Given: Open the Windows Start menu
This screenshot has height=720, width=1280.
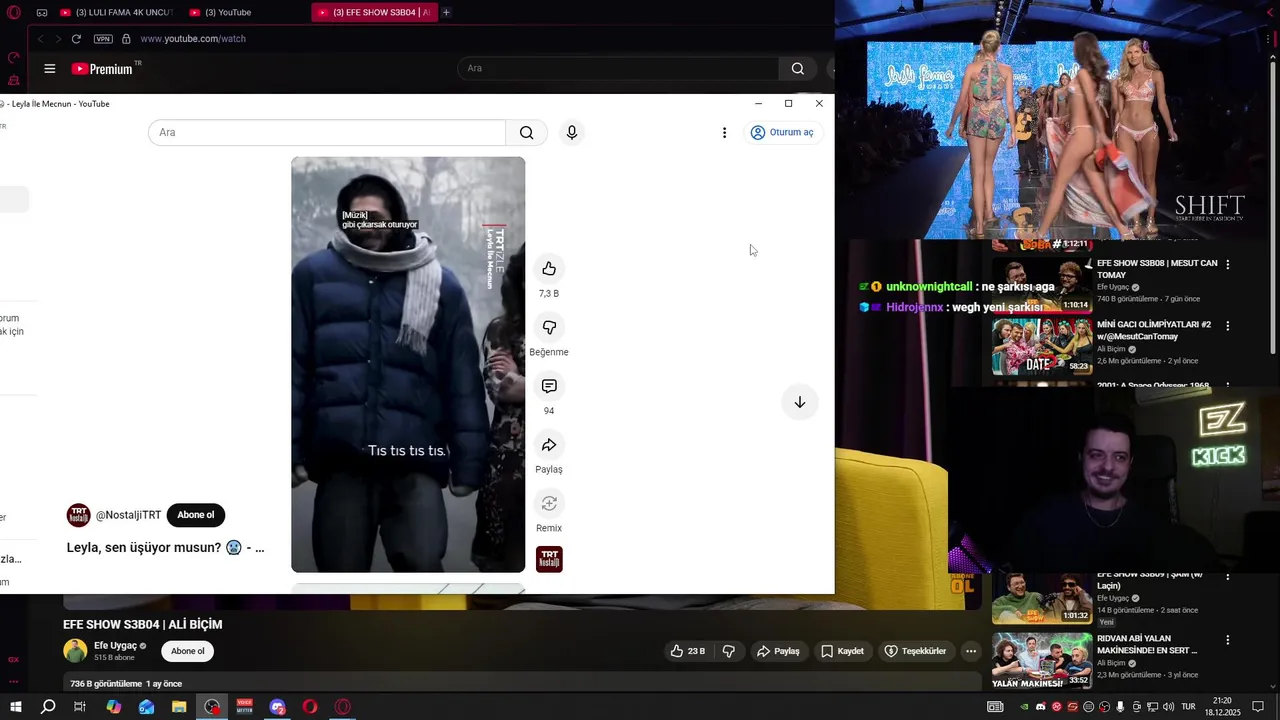Looking at the screenshot, I should tap(15, 707).
